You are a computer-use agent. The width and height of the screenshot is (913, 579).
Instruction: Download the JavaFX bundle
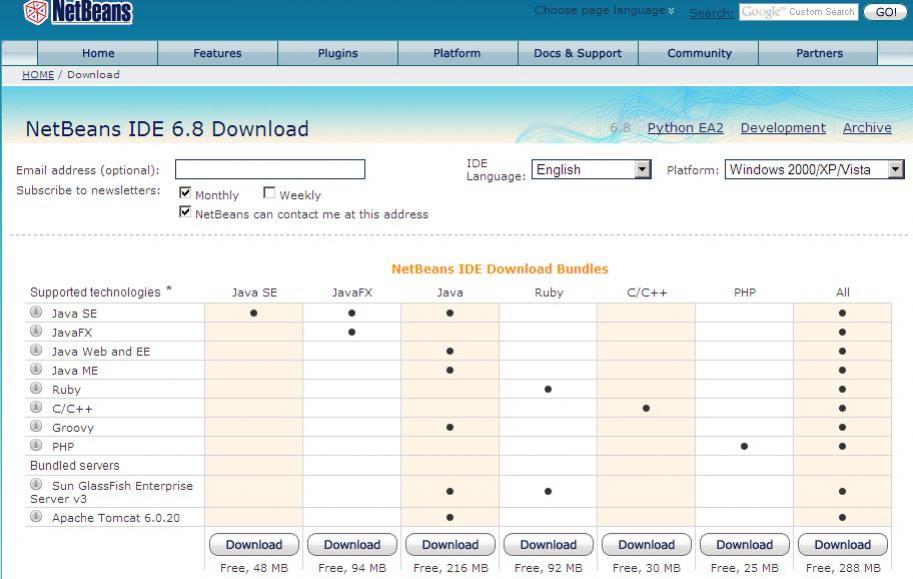(x=352, y=545)
